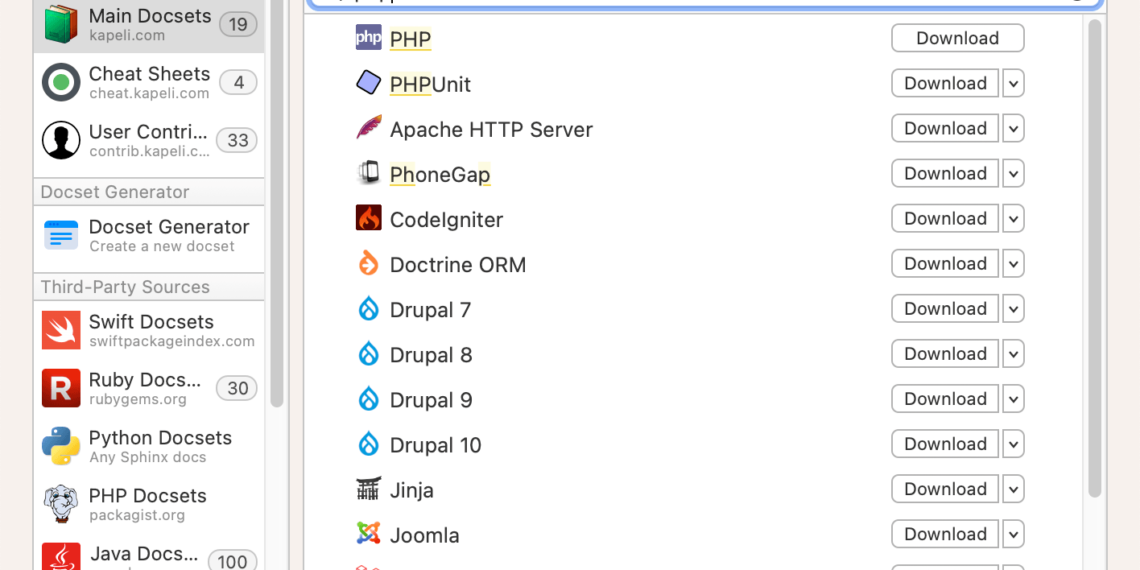Viewport: 1140px width, 570px height.
Task: Click the sidebar vertical scrollbar
Action: [x=276, y=204]
